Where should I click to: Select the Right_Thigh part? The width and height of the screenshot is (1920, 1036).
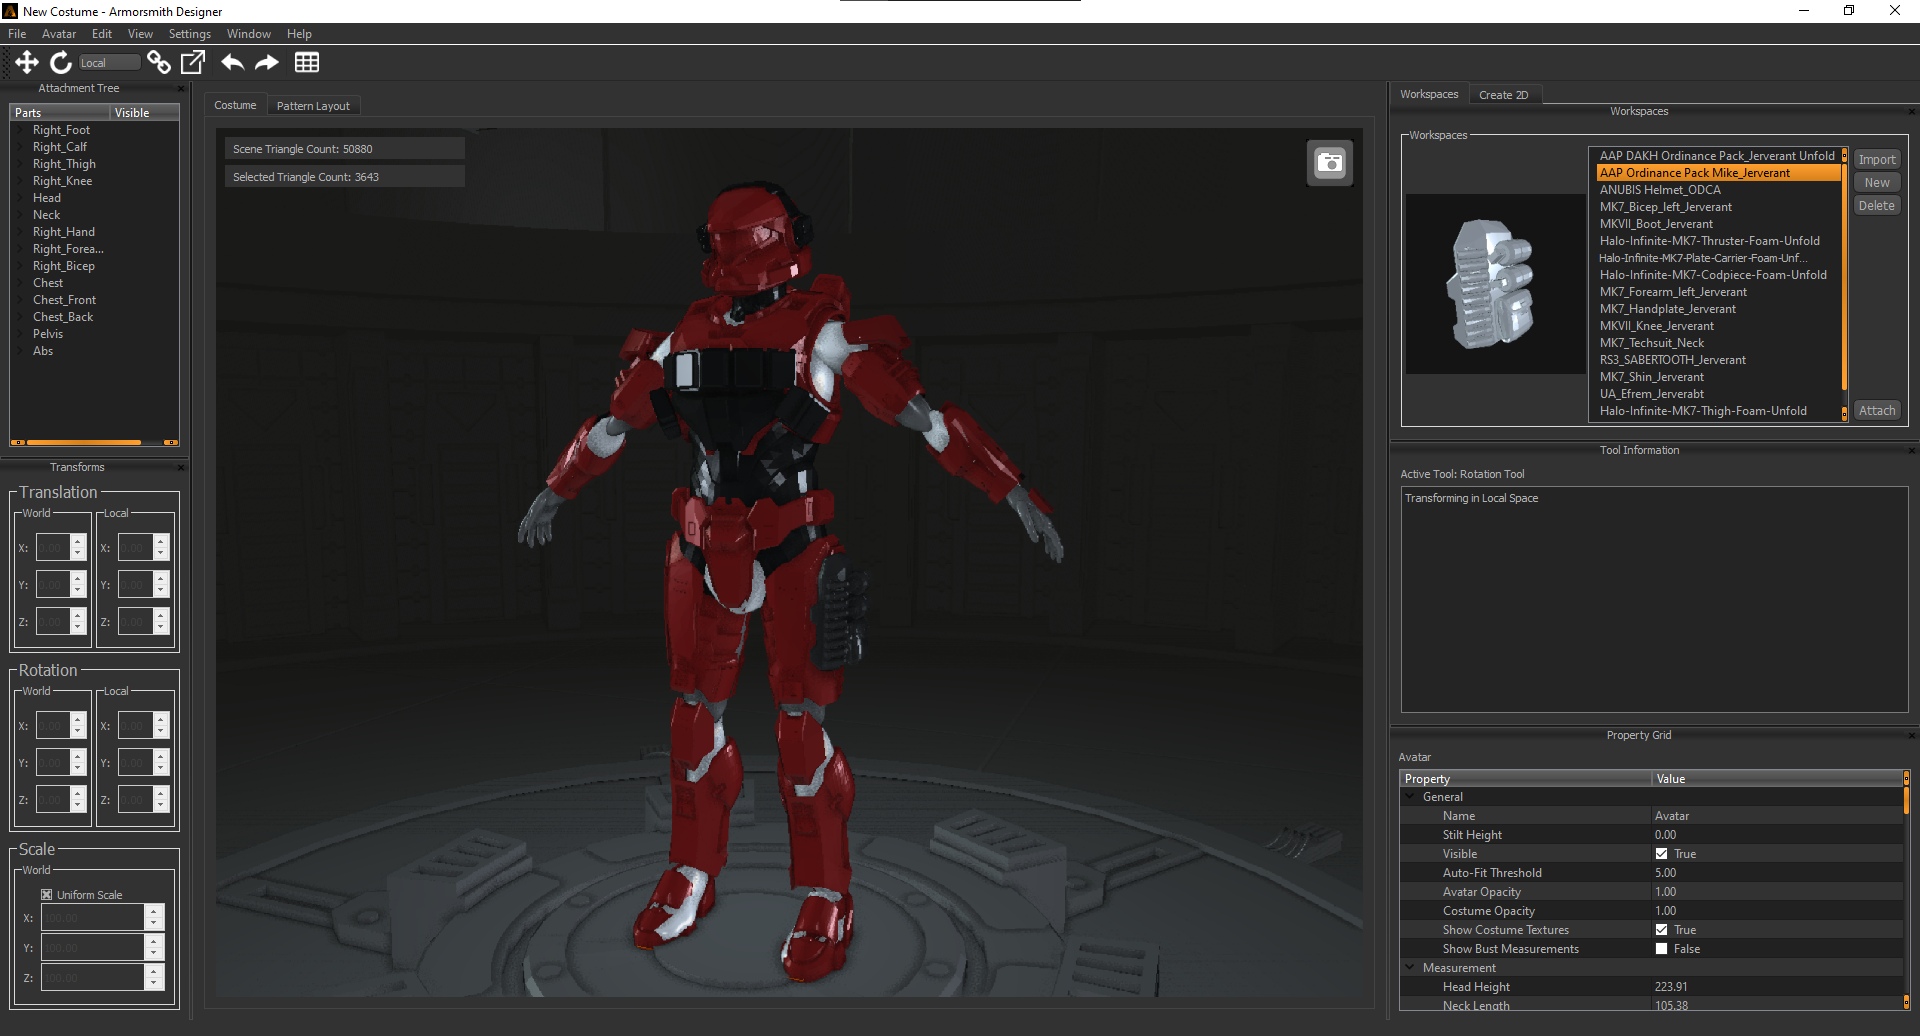[x=64, y=164]
